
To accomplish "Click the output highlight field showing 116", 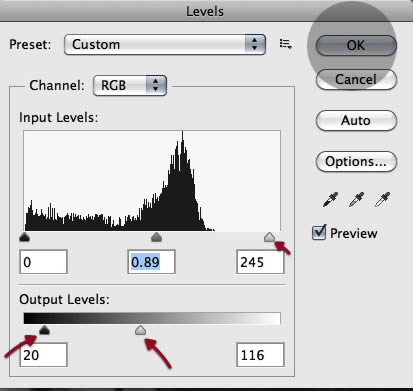I will [260, 355].
